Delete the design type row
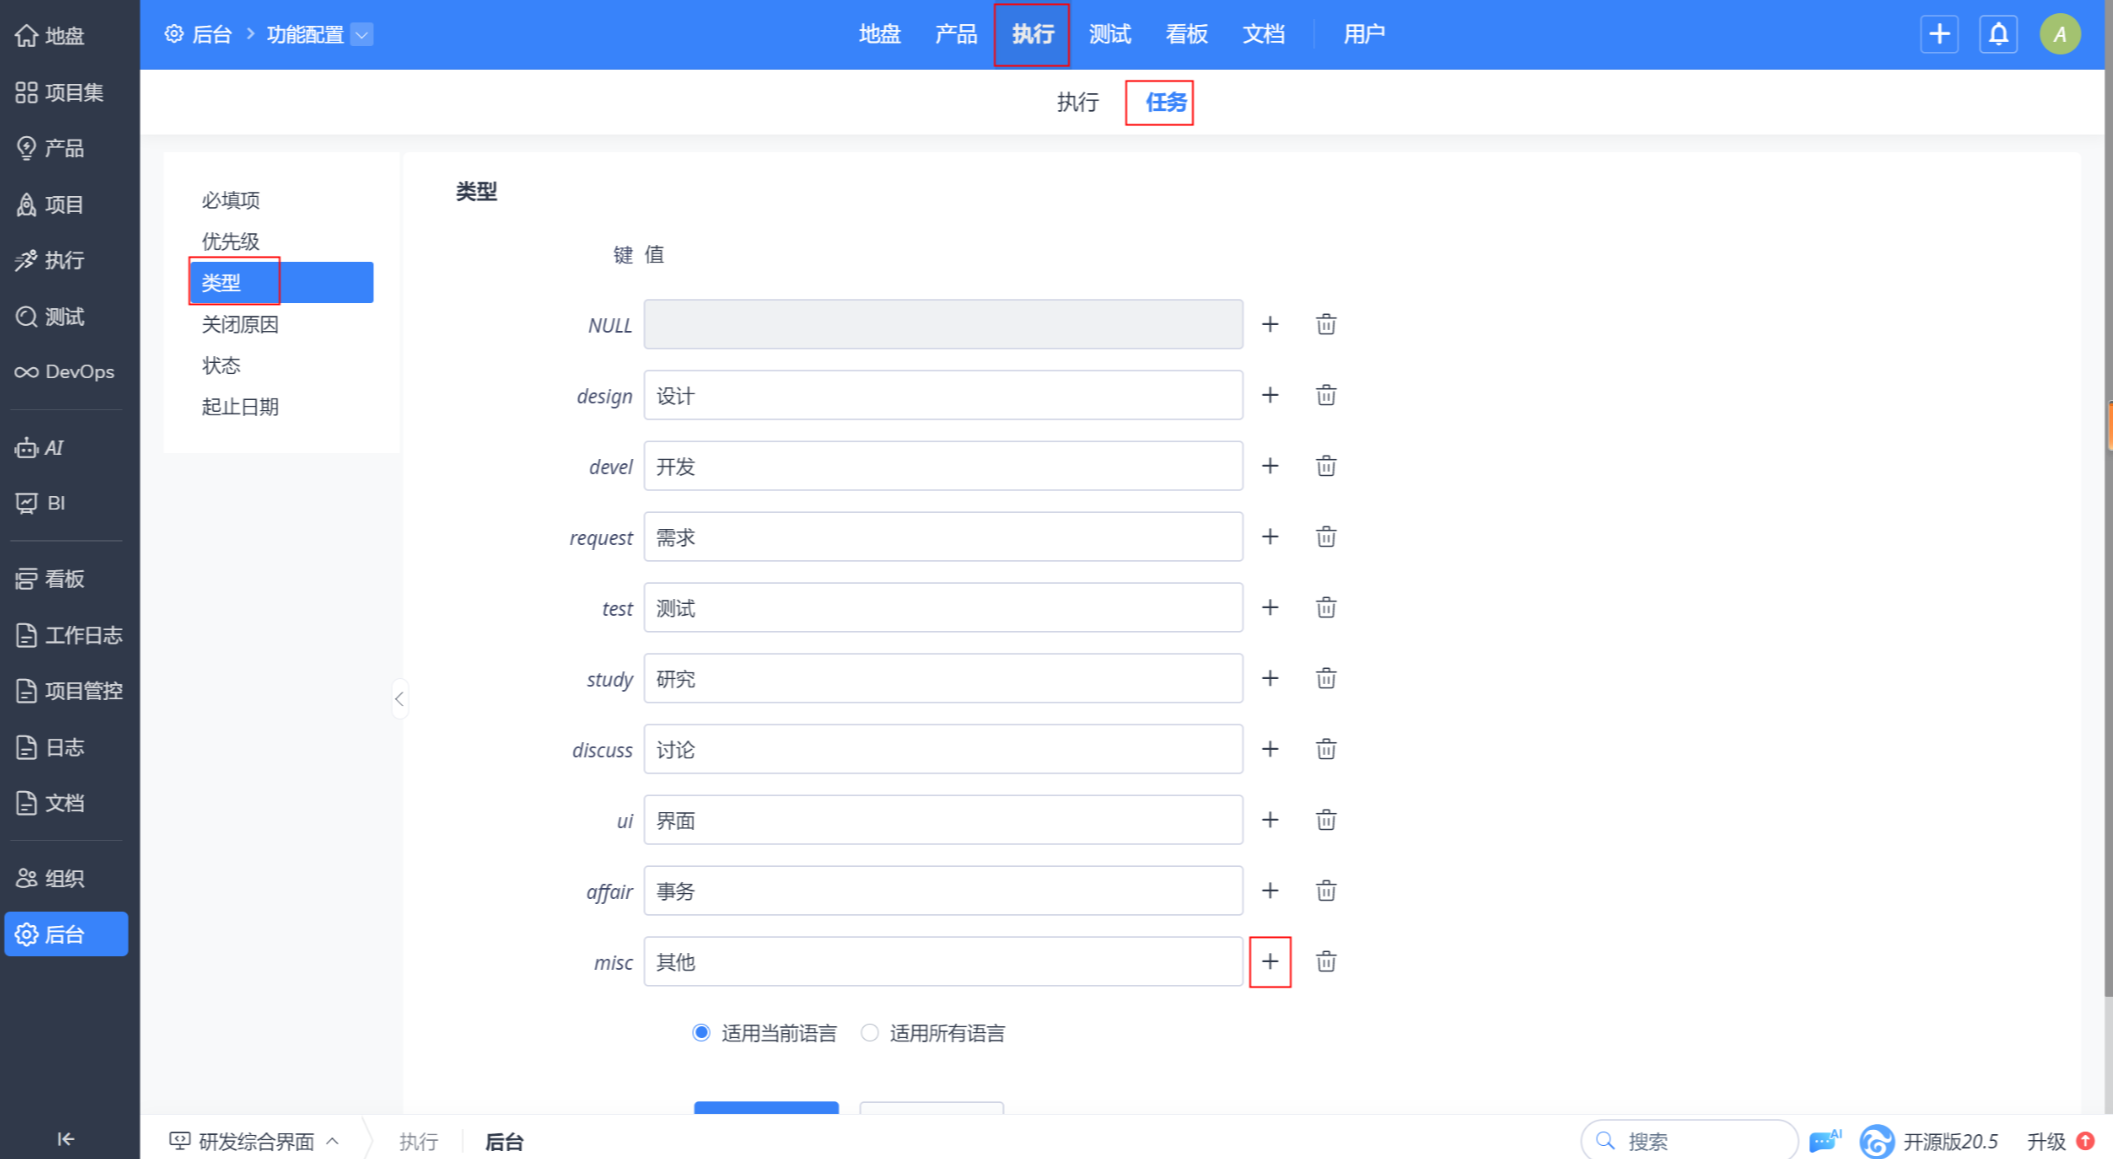Viewport: 2113px width, 1159px height. [x=1325, y=396]
